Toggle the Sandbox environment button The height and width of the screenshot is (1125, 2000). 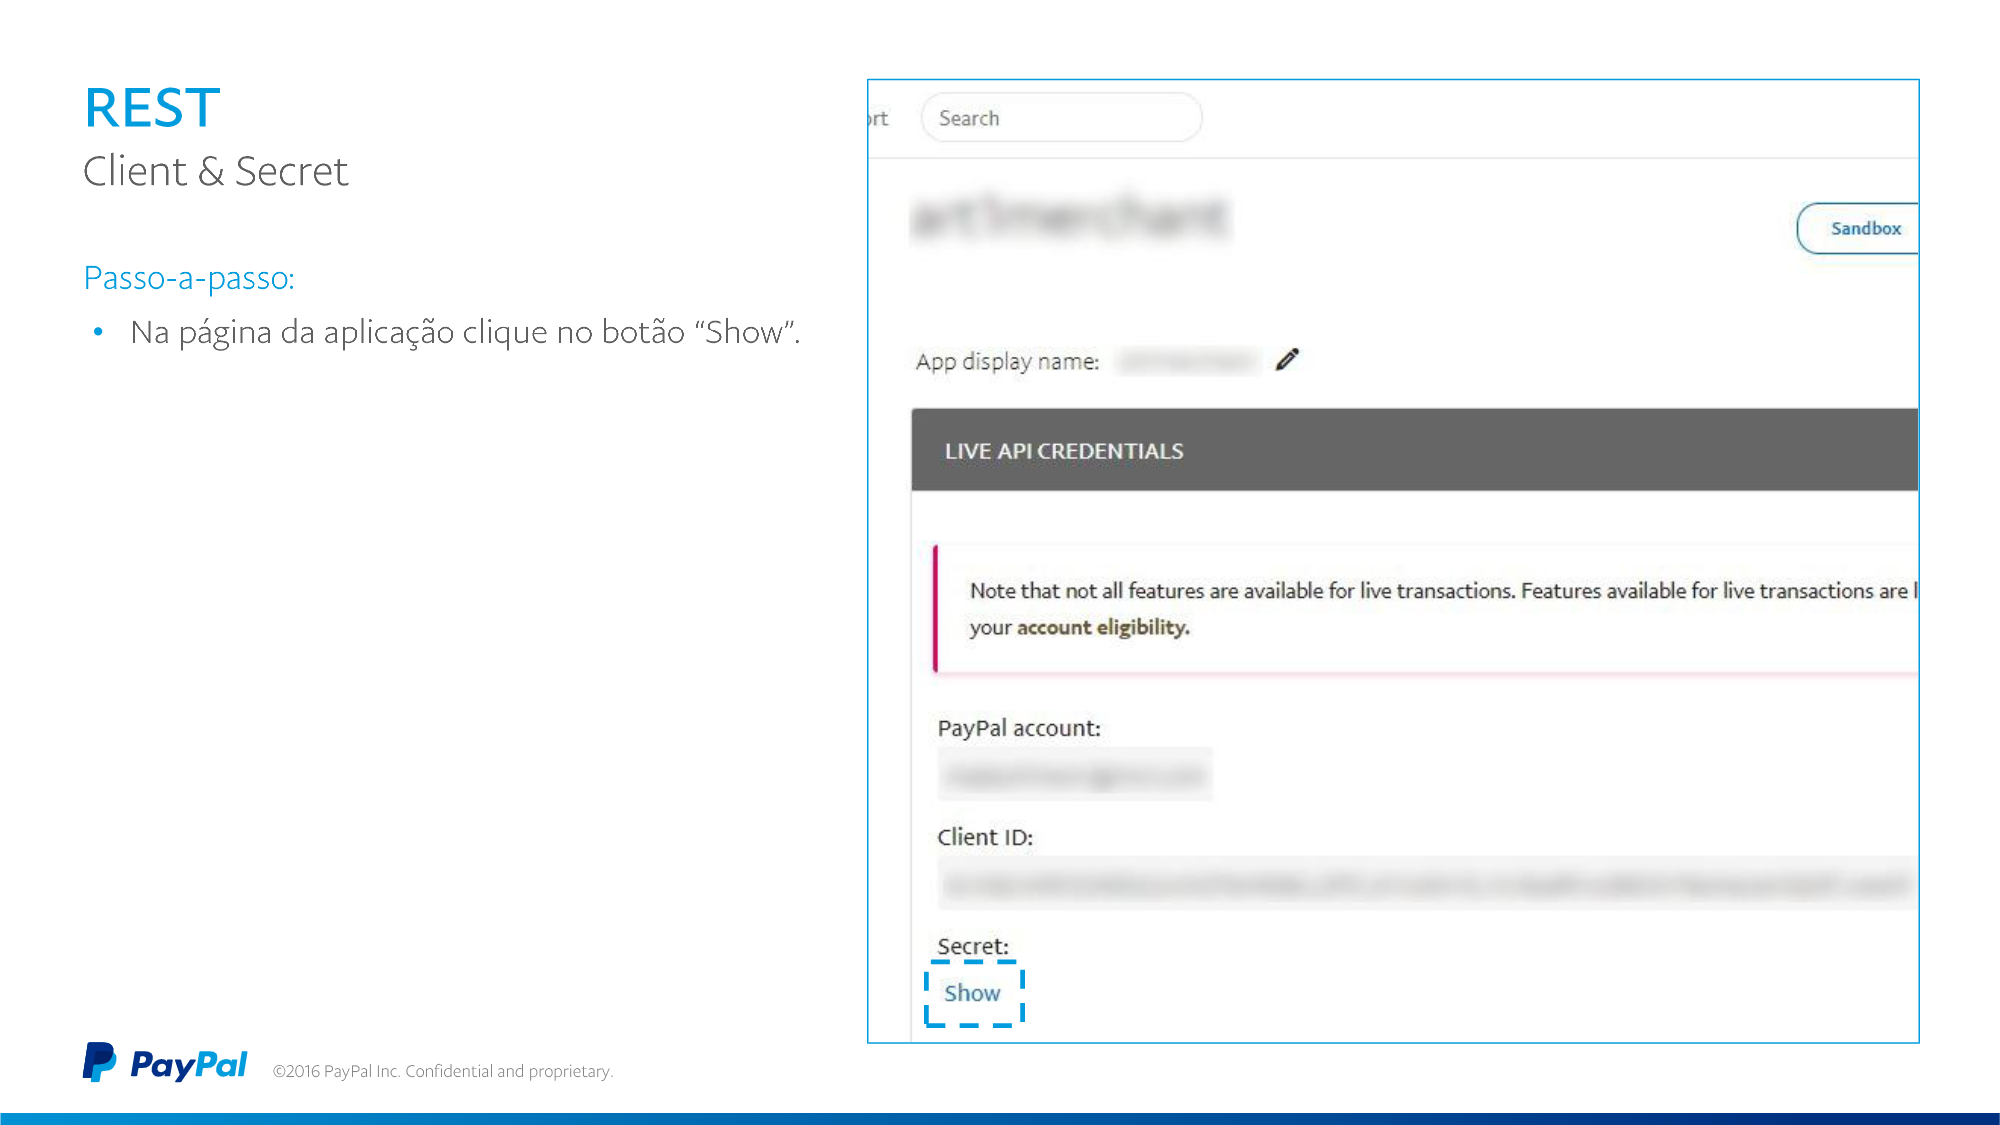click(1864, 228)
